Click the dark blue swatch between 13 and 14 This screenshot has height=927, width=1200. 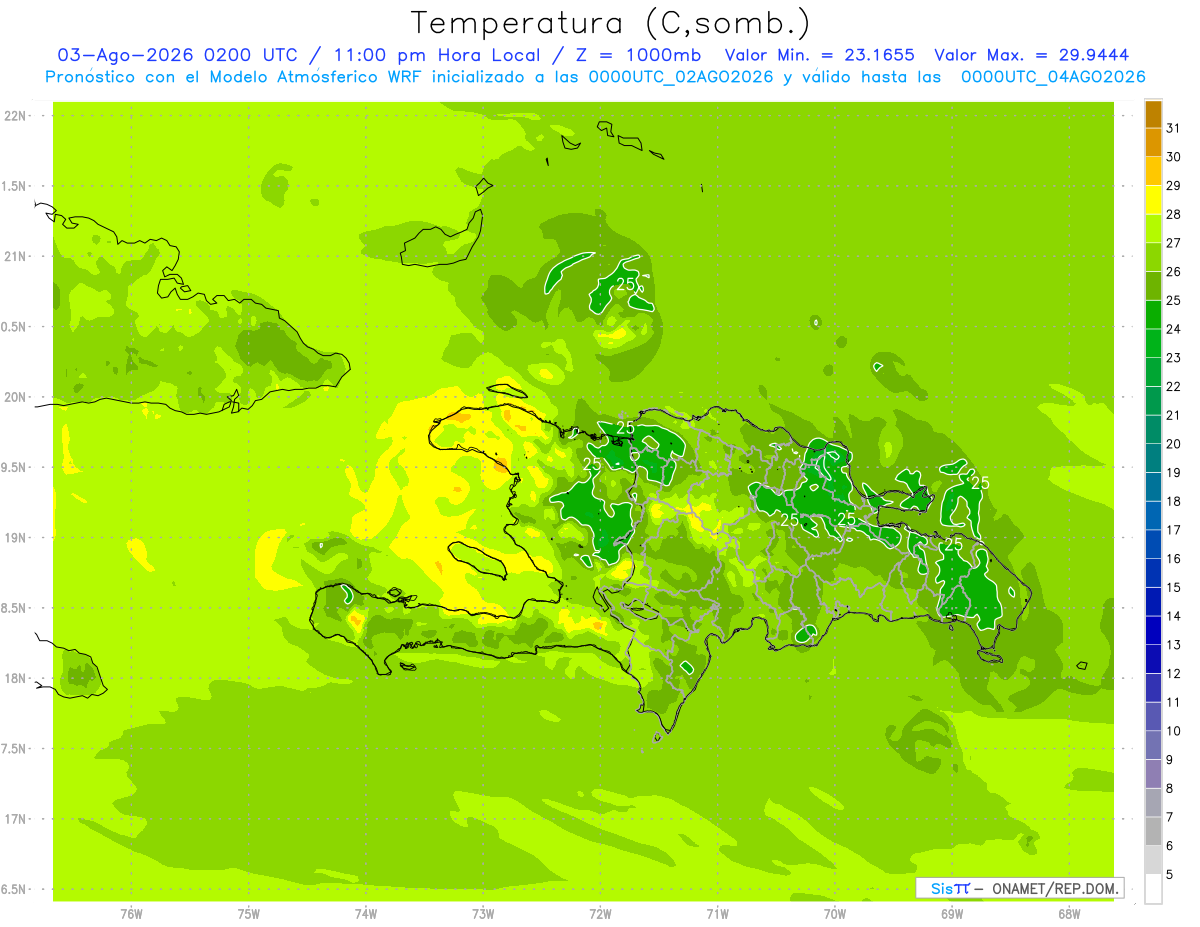pyautogui.click(x=1153, y=630)
